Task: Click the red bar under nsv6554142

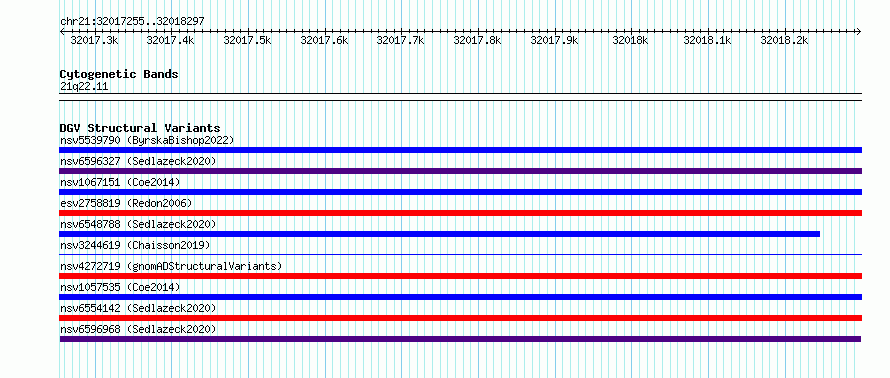Action: click(460, 318)
